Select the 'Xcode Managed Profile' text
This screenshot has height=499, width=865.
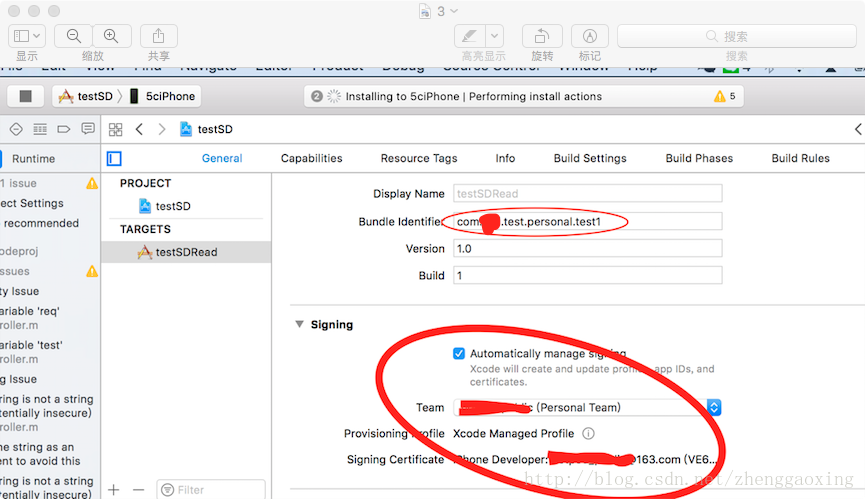point(513,433)
